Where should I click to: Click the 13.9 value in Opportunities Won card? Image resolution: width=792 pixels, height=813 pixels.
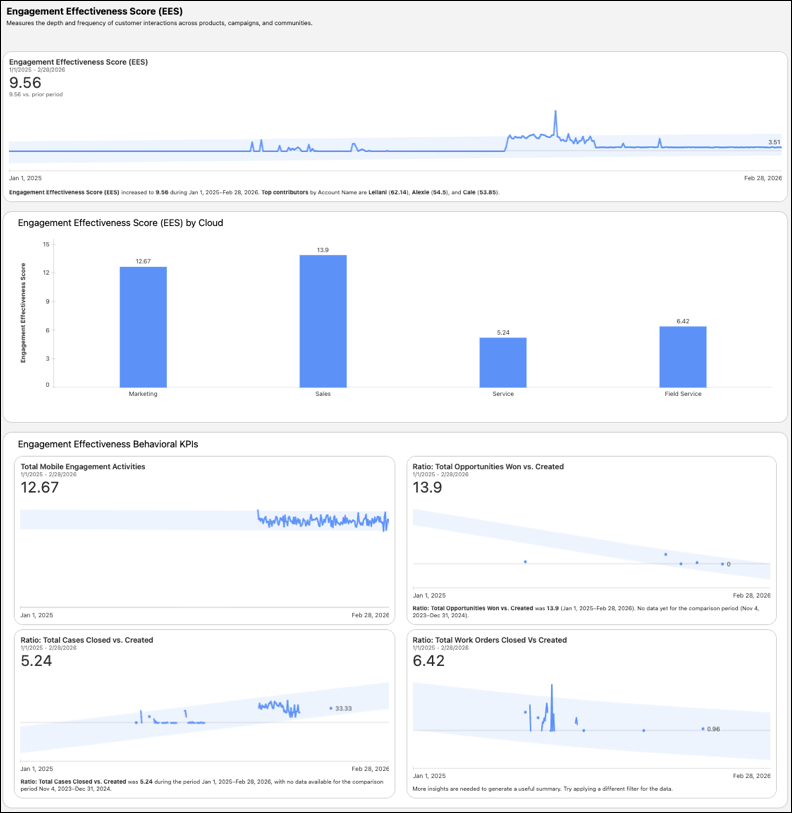pos(427,487)
